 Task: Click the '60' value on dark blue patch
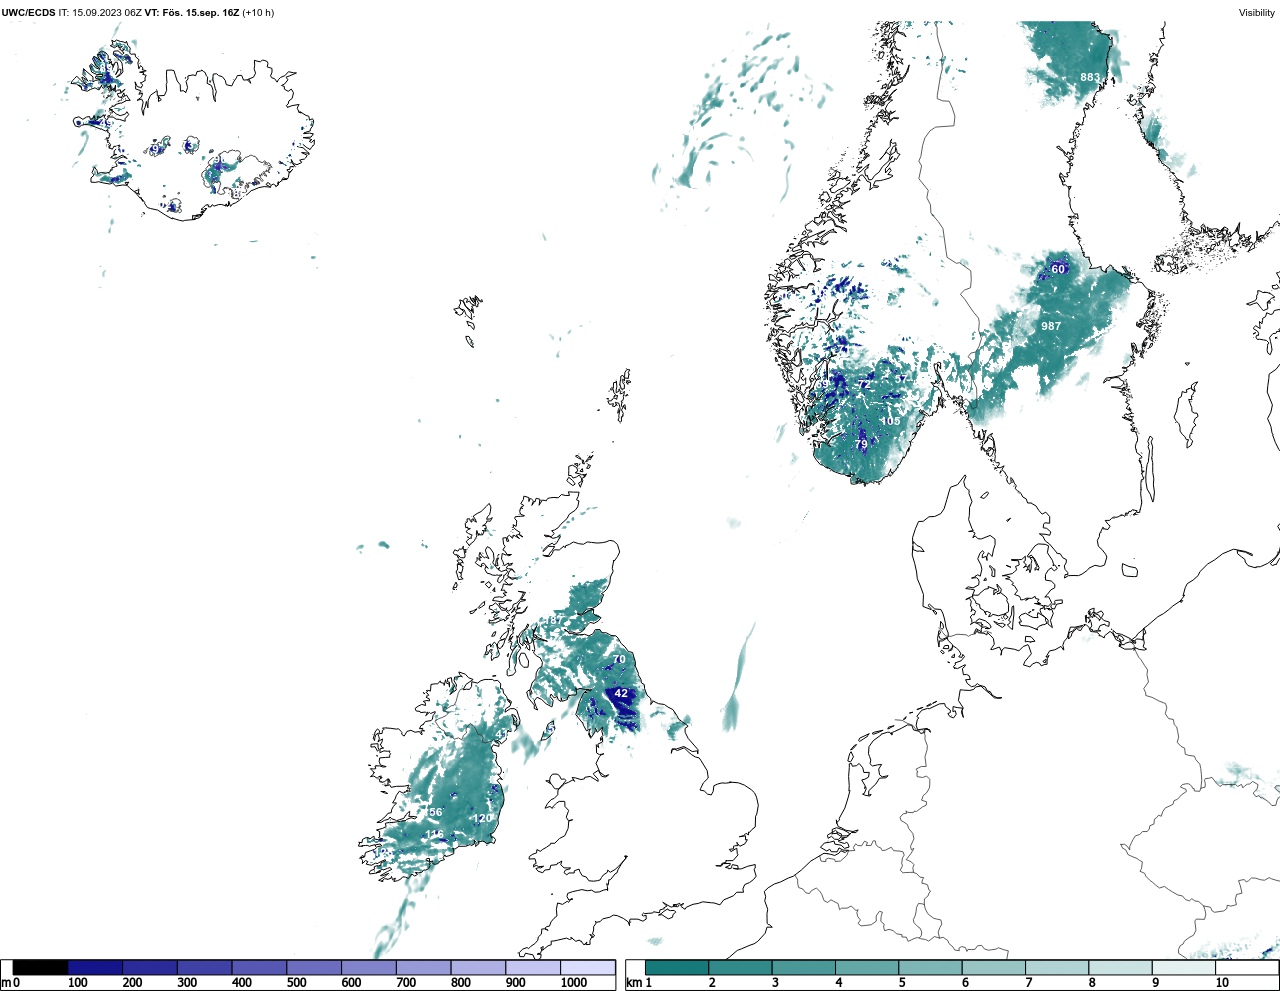tap(1058, 269)
